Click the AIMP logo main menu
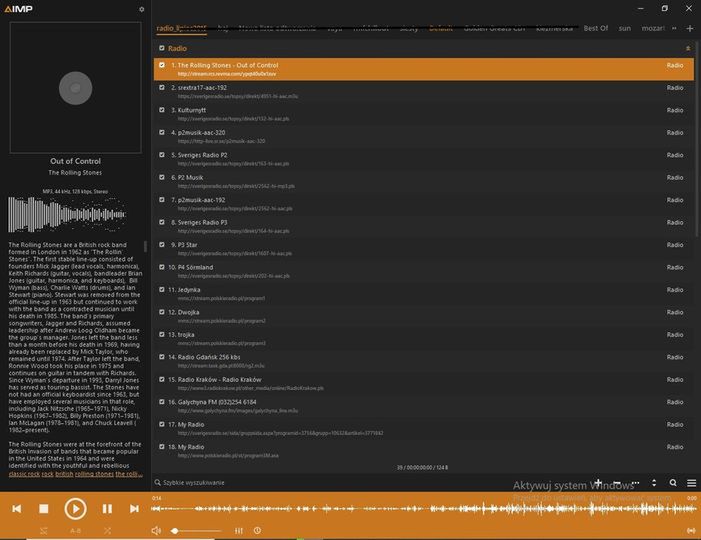The height and width of the screenshot is (540, 701). (x=18, y=9)
